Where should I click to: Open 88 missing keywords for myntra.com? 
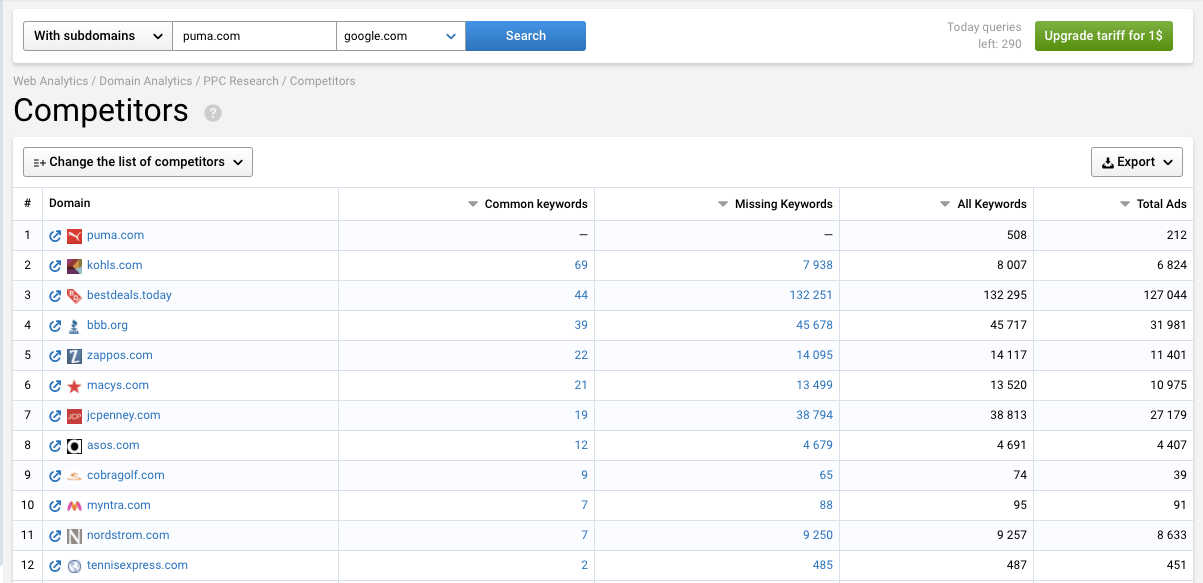point(826,506)
